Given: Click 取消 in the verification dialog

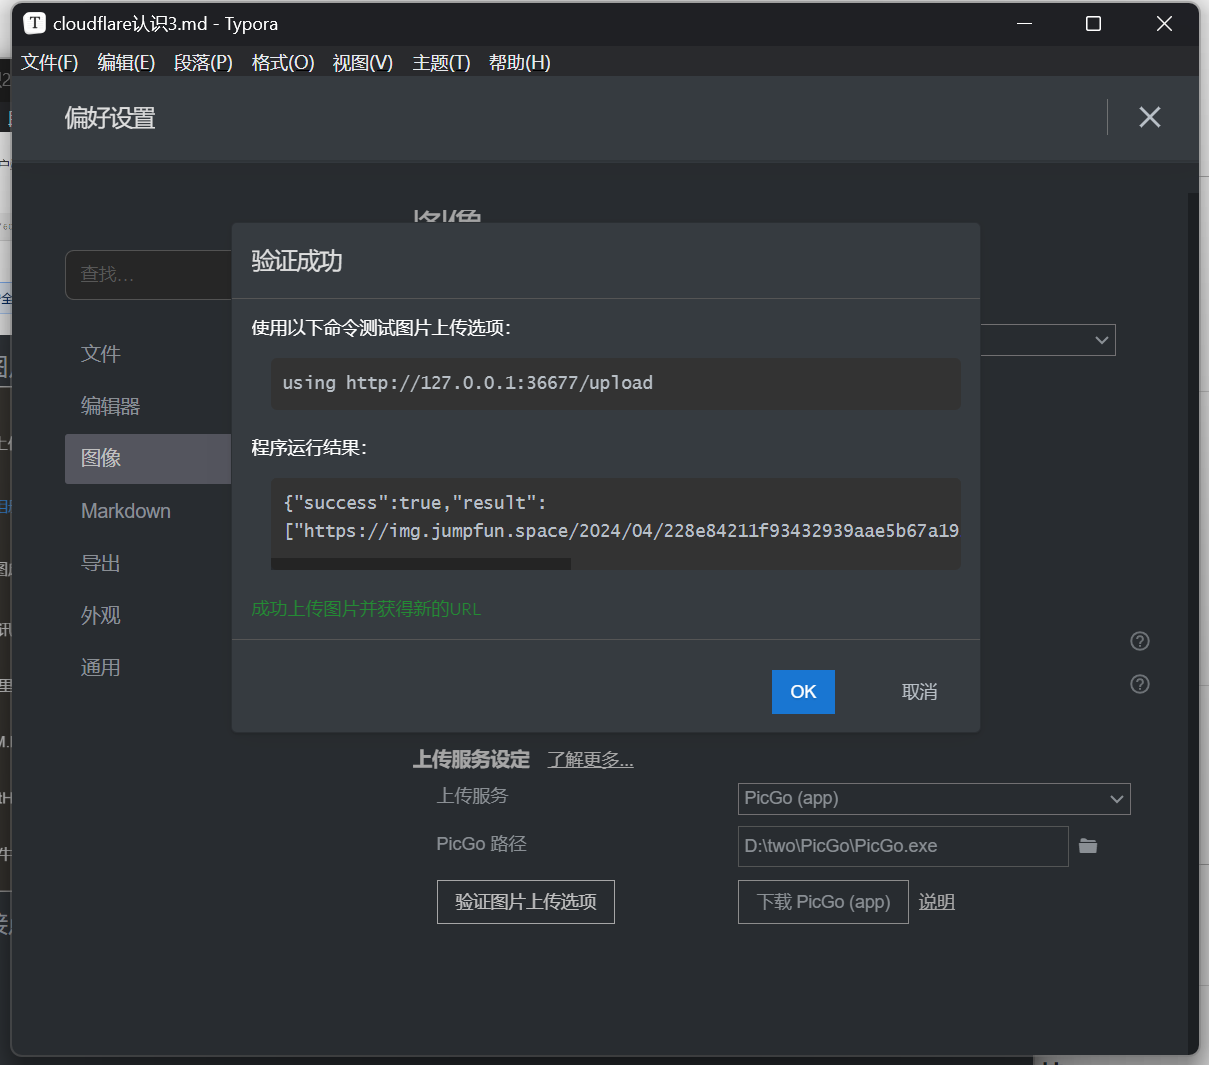Looking at the screenshot, I should click(x=919, y=692).
